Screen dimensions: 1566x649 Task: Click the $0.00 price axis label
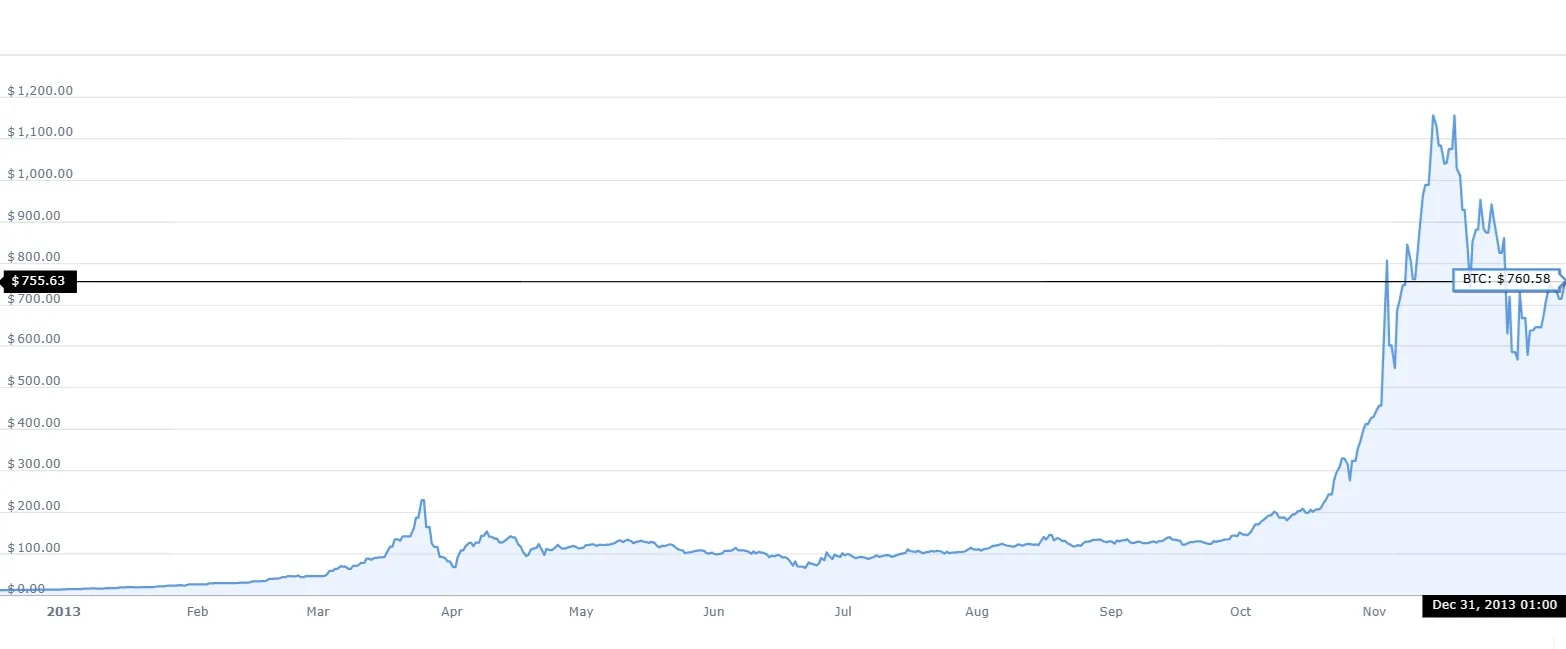click(29, 589)
